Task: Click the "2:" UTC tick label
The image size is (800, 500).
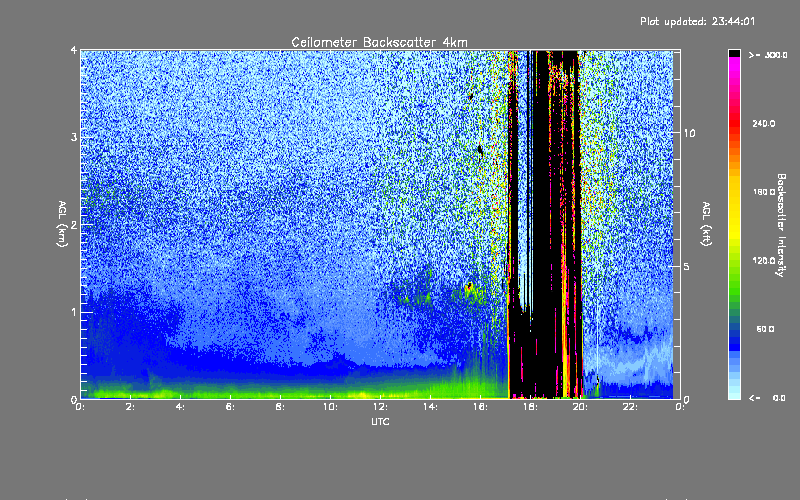Action: [x=131, y=407]
